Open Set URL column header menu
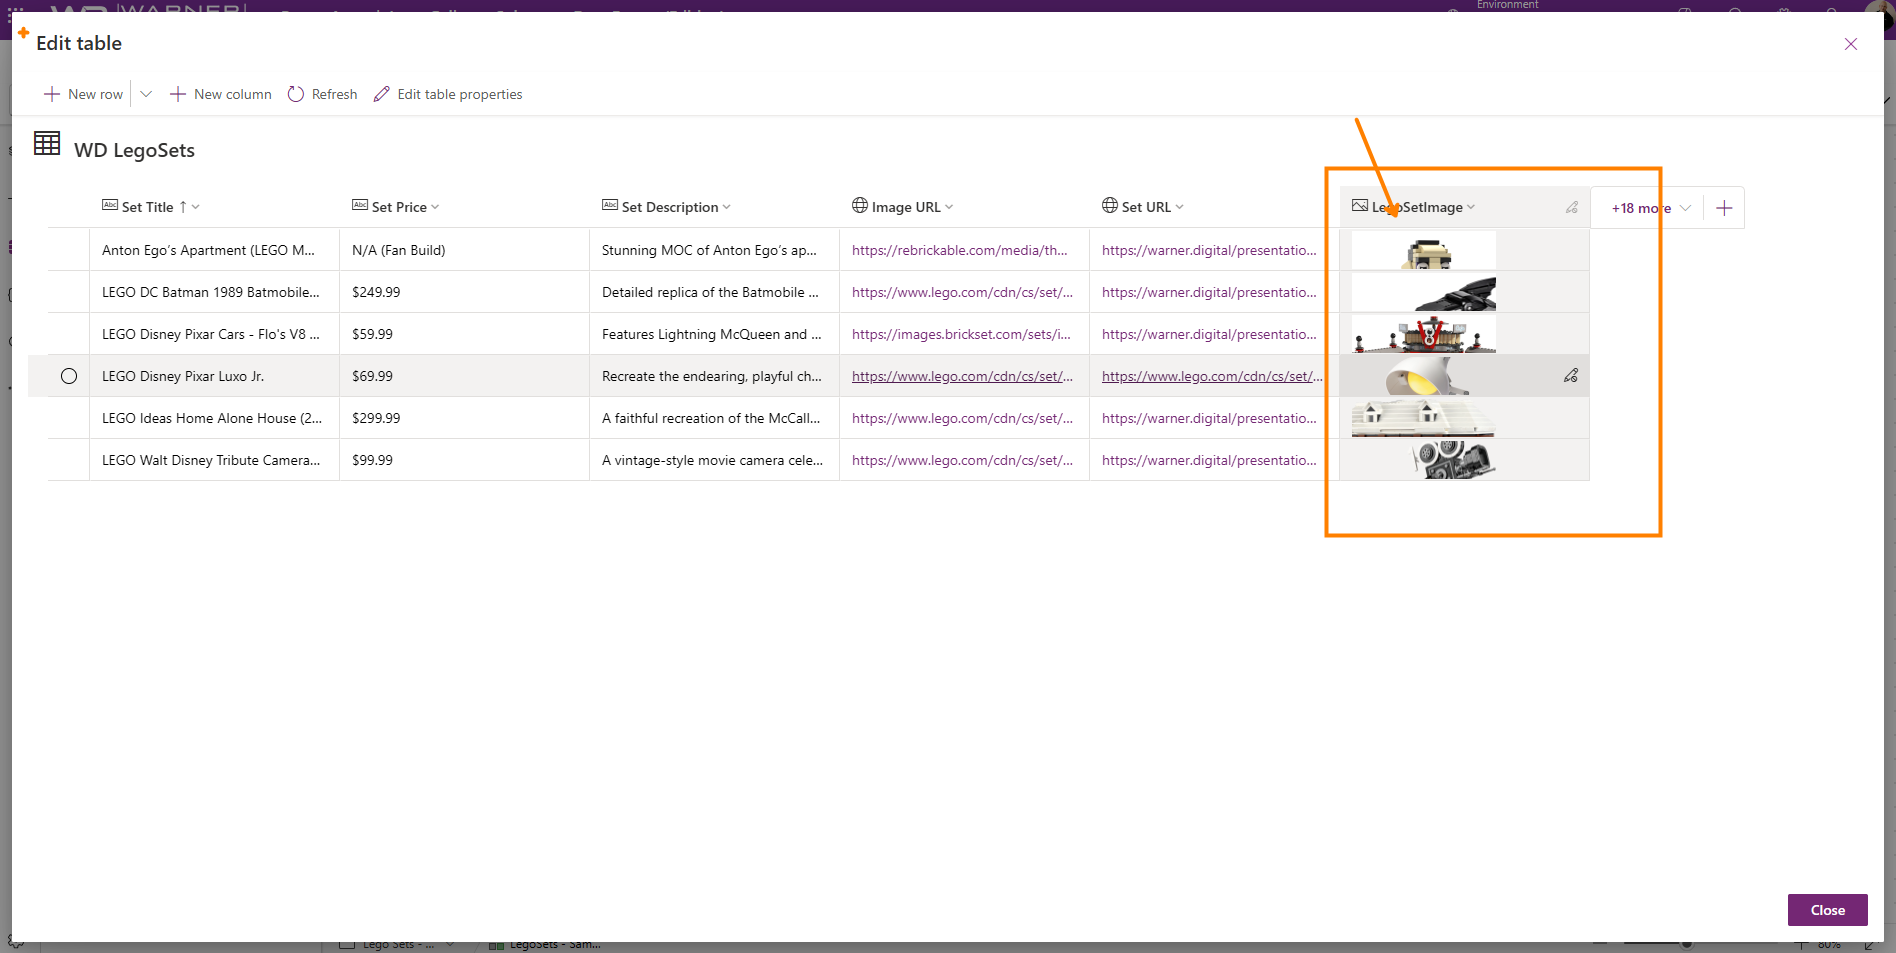 (x=1180, y=207)
